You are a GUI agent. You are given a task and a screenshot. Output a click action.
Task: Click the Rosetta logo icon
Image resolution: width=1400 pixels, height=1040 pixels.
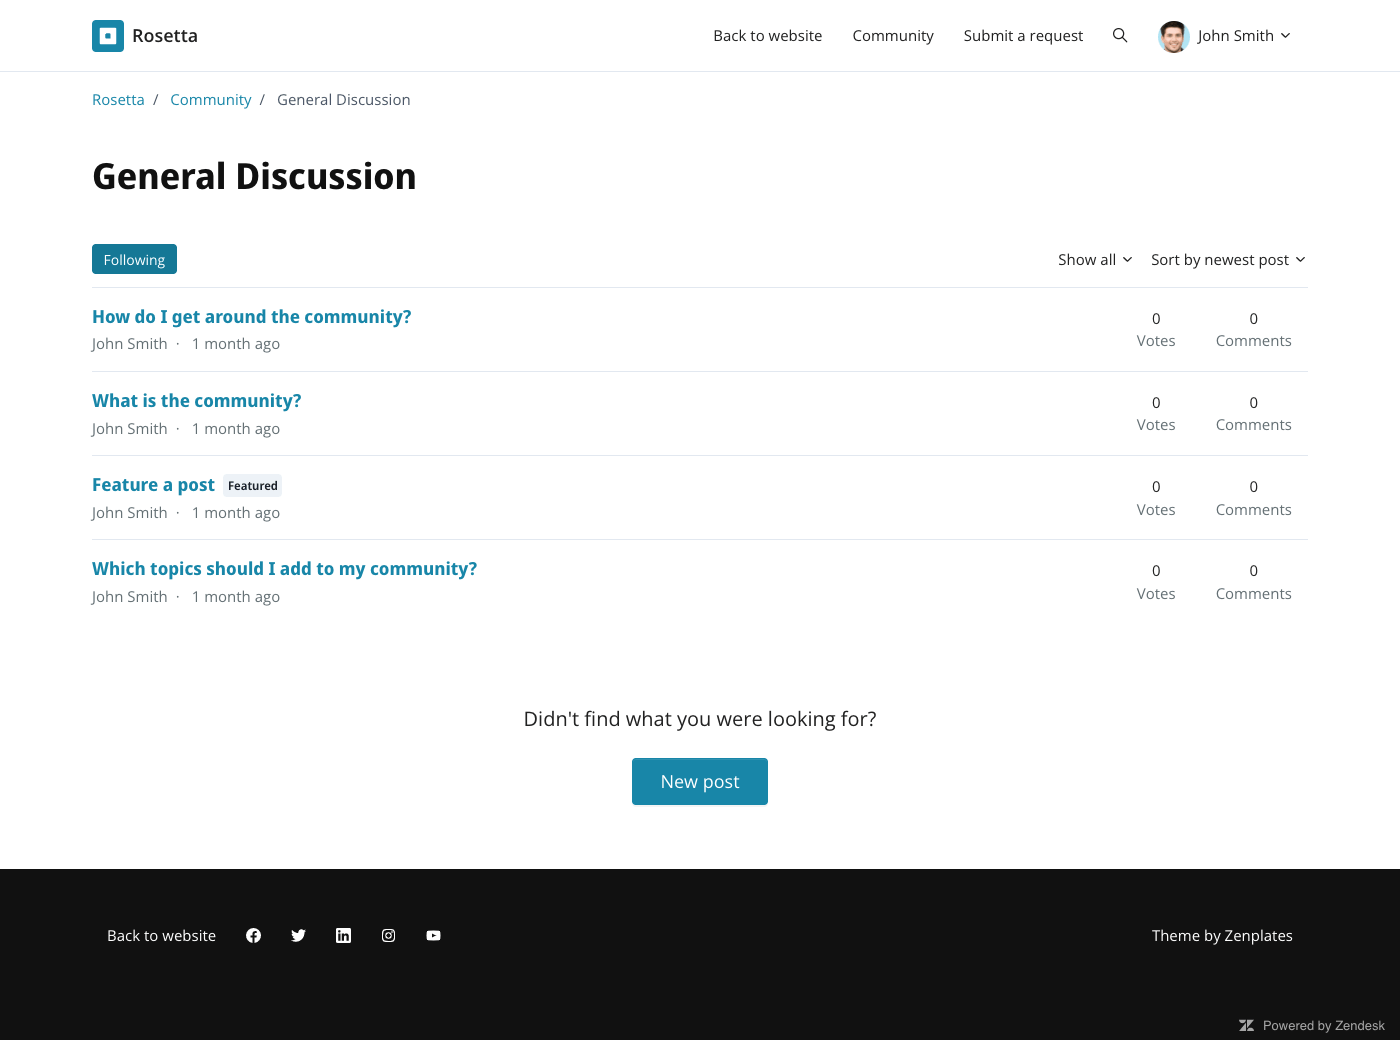108,36
